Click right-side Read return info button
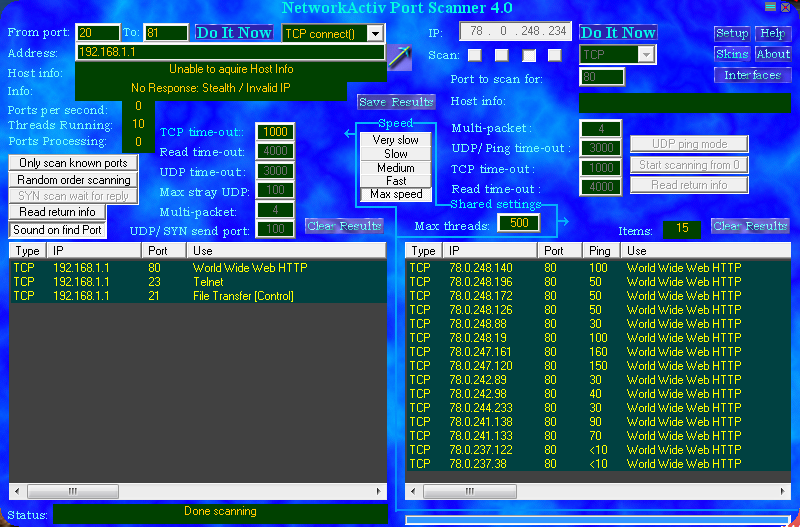The width and height of the screenshot is (800, 527). click(x=689, y=185)
